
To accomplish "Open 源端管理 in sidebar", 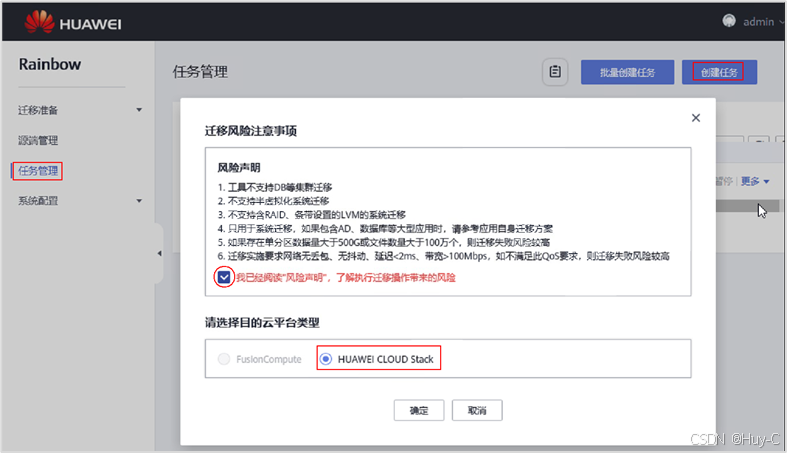I will point(38,140).
